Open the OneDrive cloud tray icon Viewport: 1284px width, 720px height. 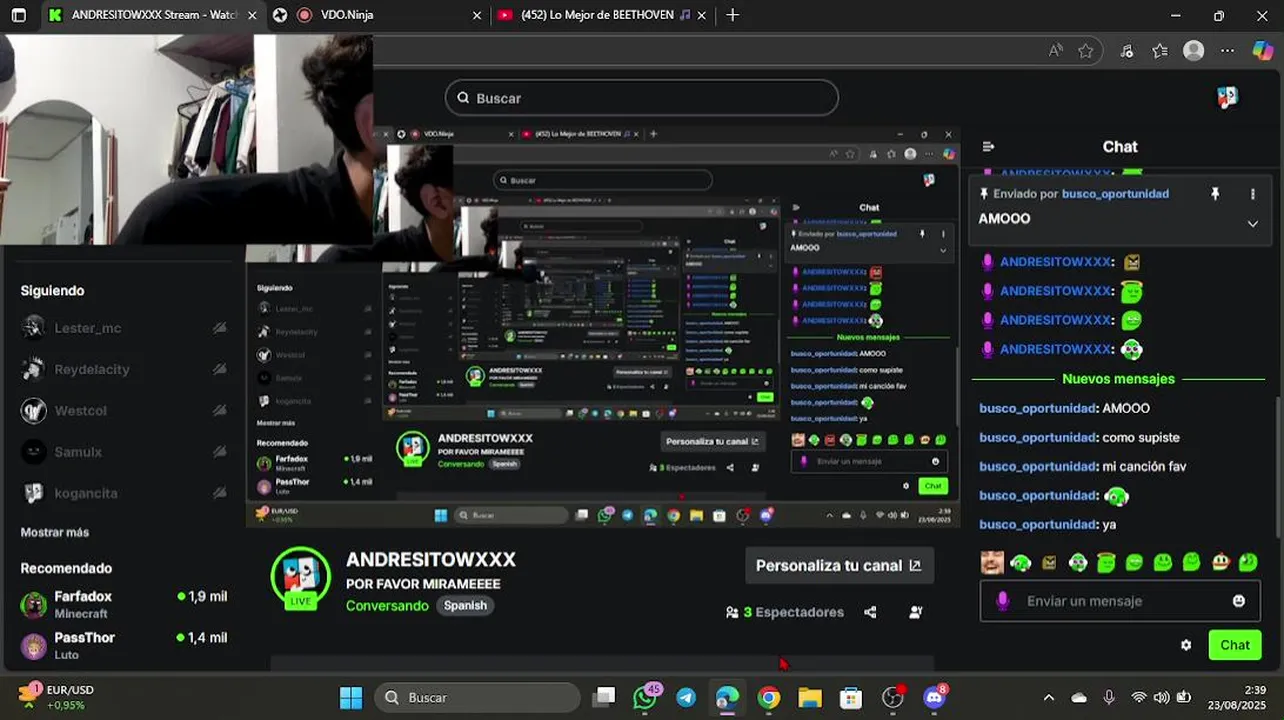point(1079,697)
